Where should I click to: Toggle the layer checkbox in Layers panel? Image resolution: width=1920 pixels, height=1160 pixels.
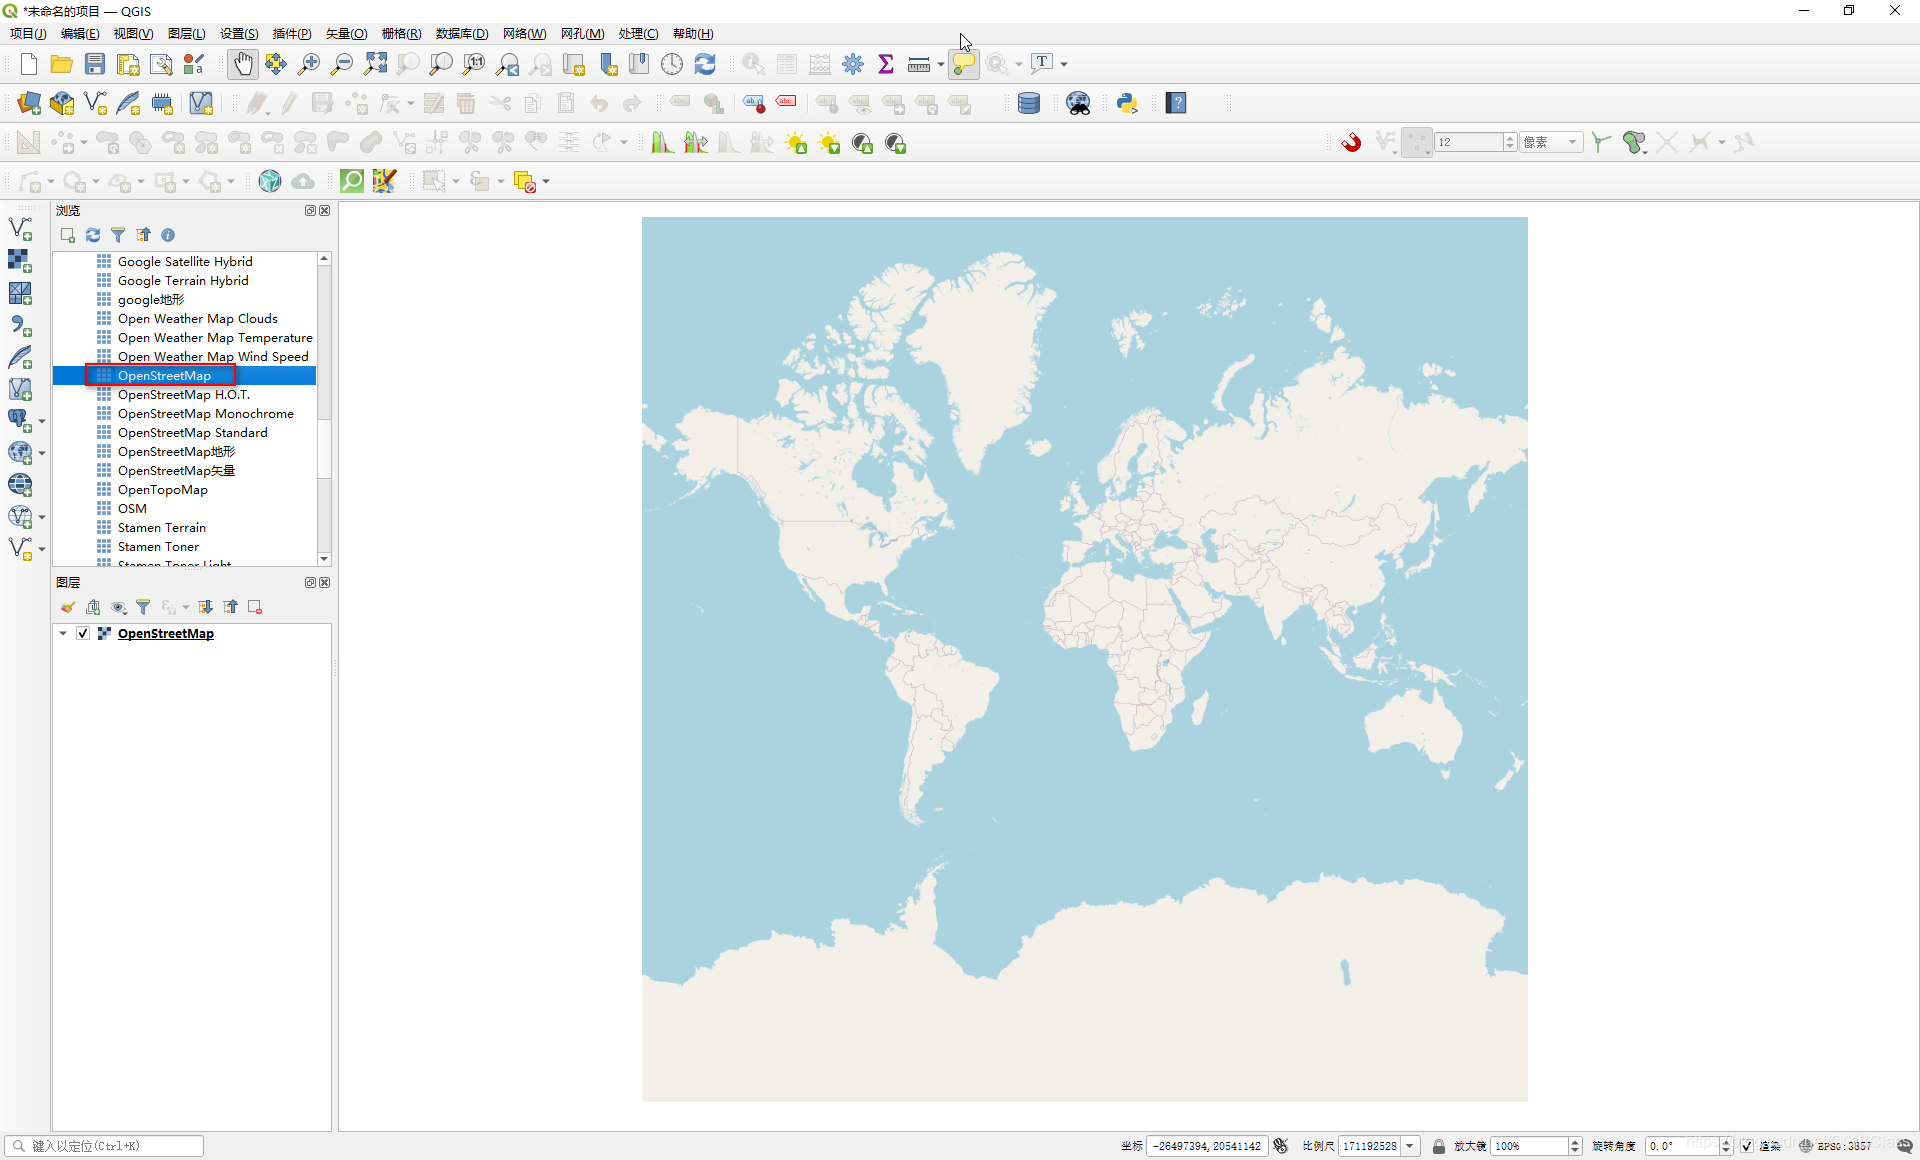tap(81, 632)
